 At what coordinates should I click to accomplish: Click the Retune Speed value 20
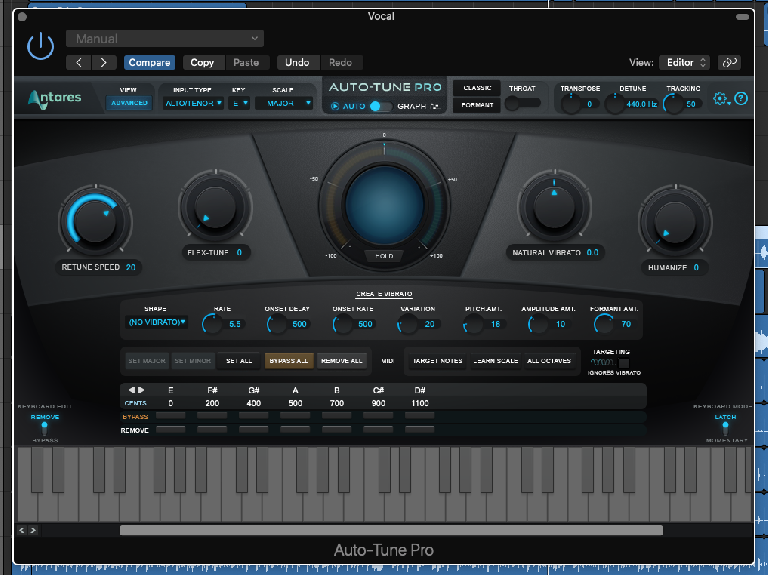pos(130,267)
